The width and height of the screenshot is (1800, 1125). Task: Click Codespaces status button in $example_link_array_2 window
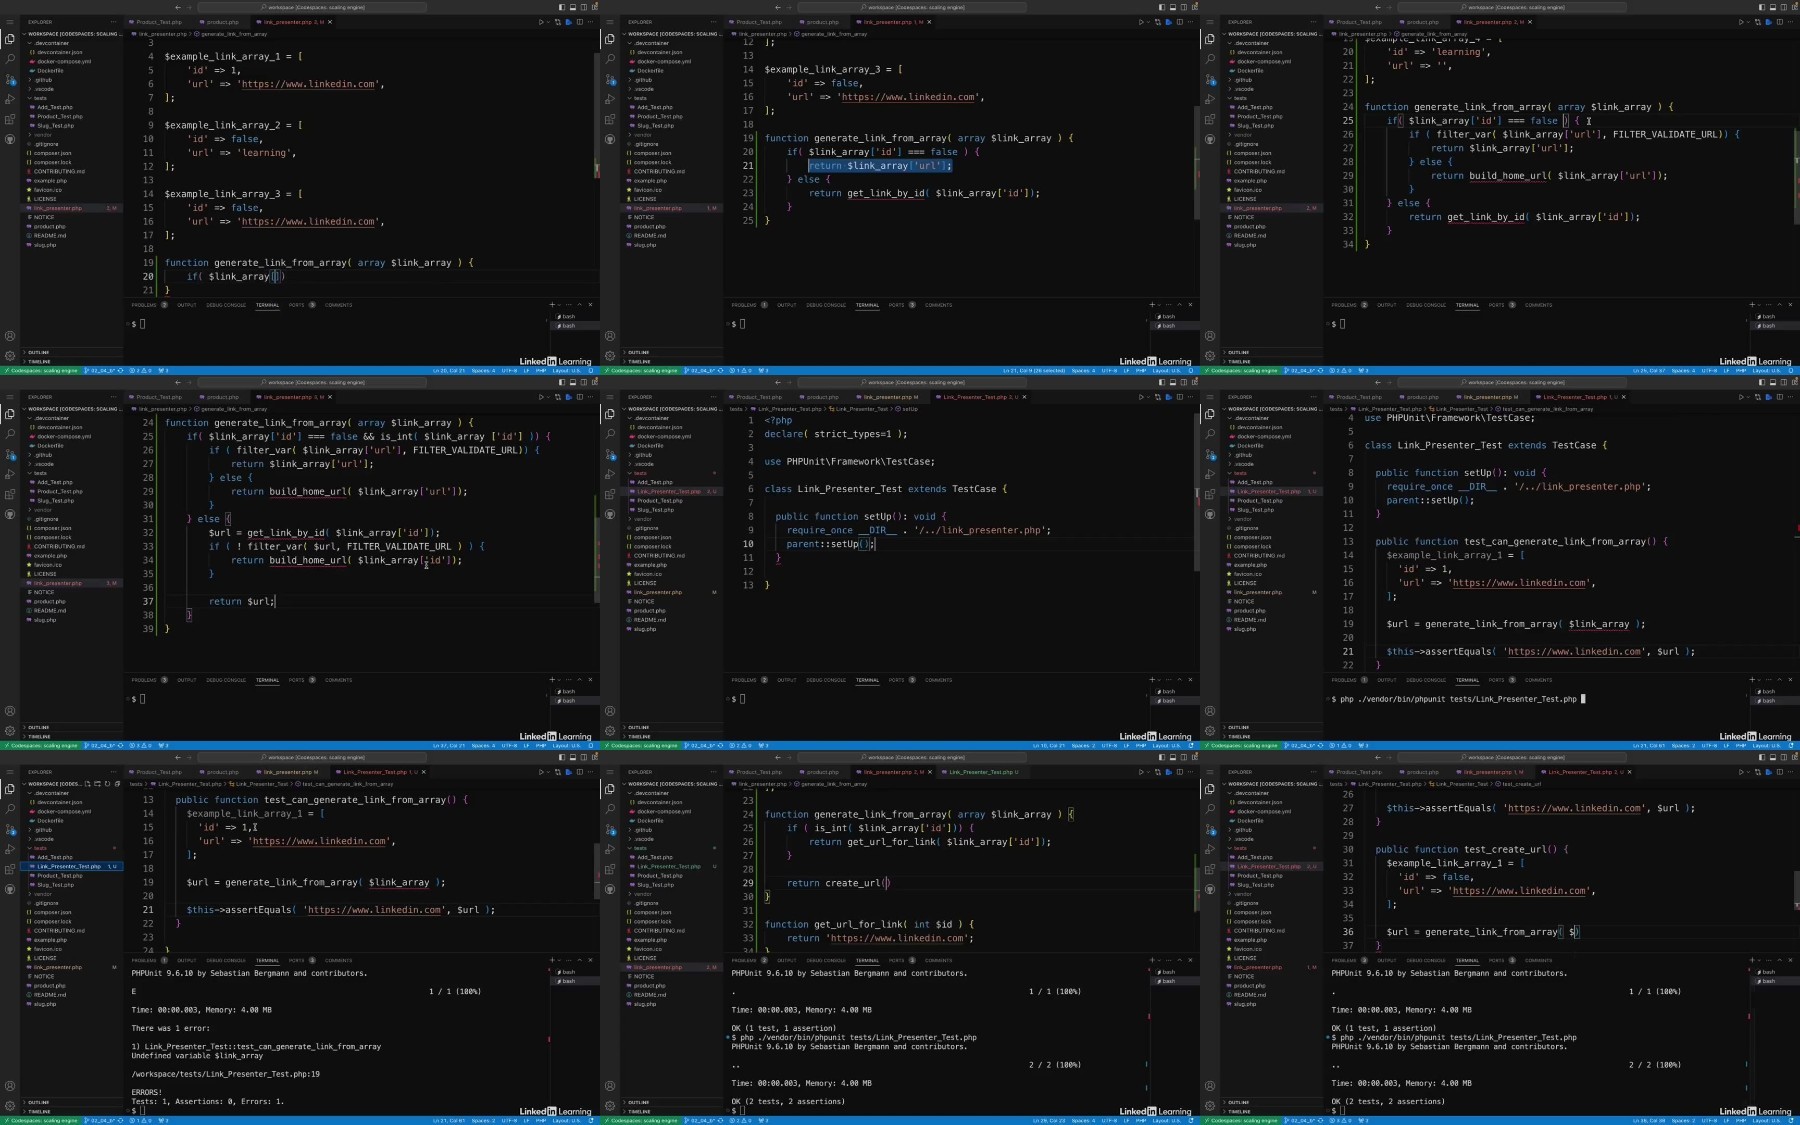(x=40, y=371)
